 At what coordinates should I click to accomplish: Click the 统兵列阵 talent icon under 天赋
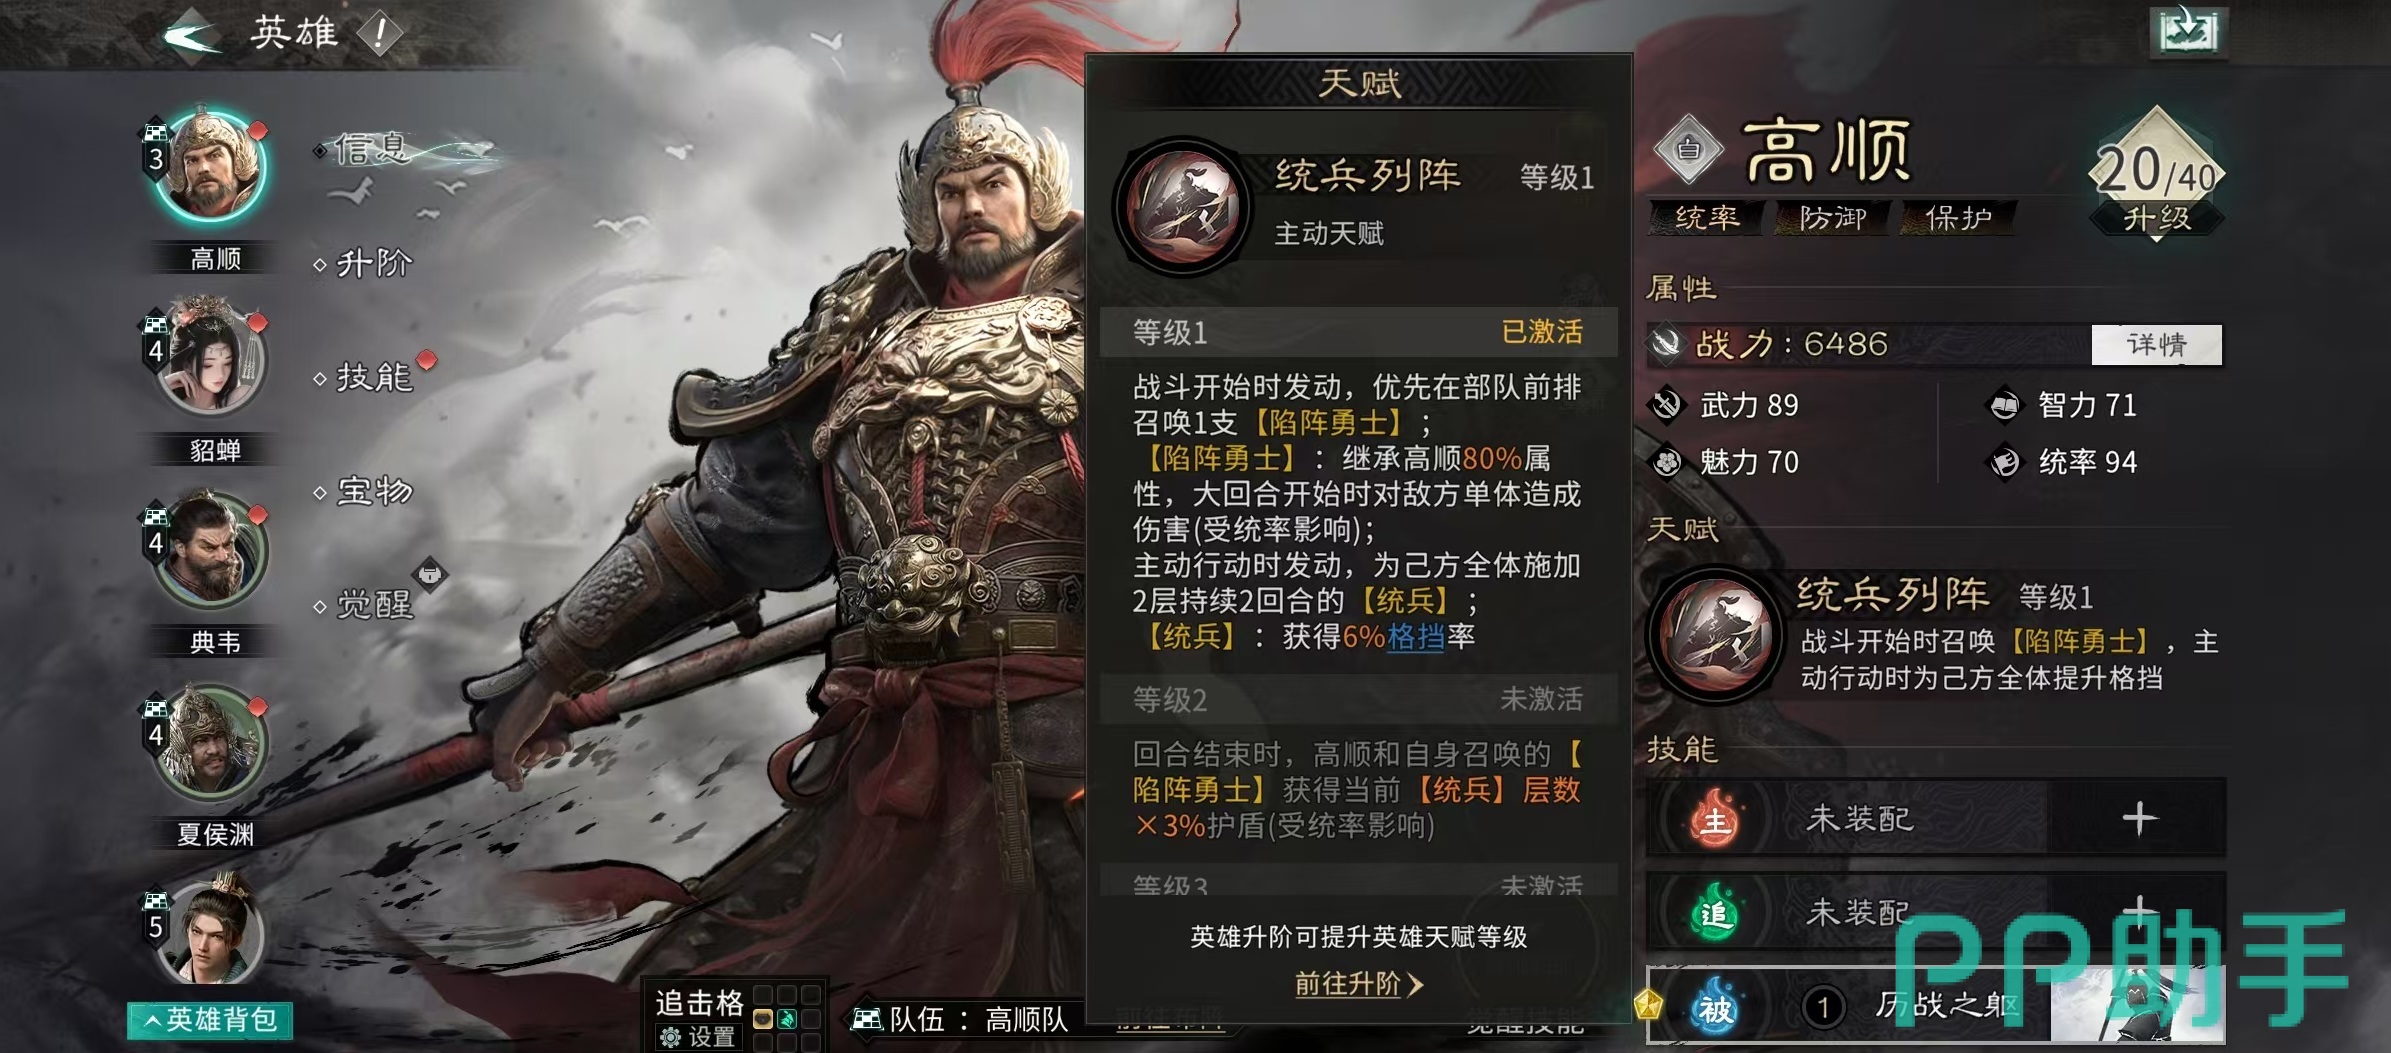point(1715,635)
